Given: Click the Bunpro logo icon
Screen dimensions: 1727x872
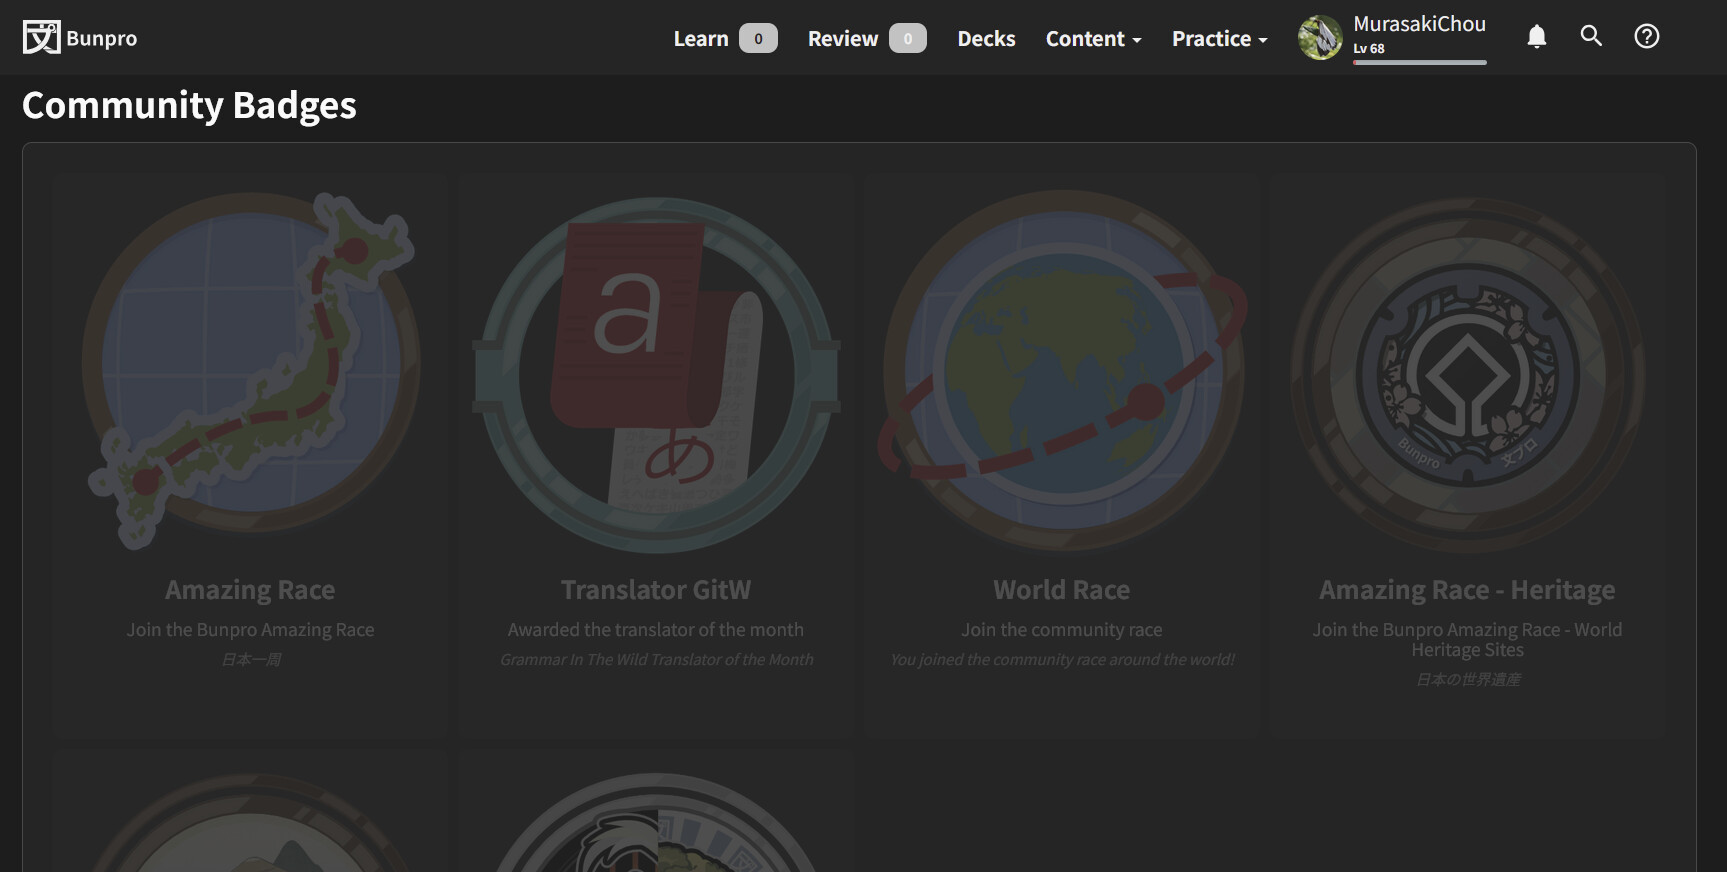Looking at the screenshot, I should coord(41,37).
